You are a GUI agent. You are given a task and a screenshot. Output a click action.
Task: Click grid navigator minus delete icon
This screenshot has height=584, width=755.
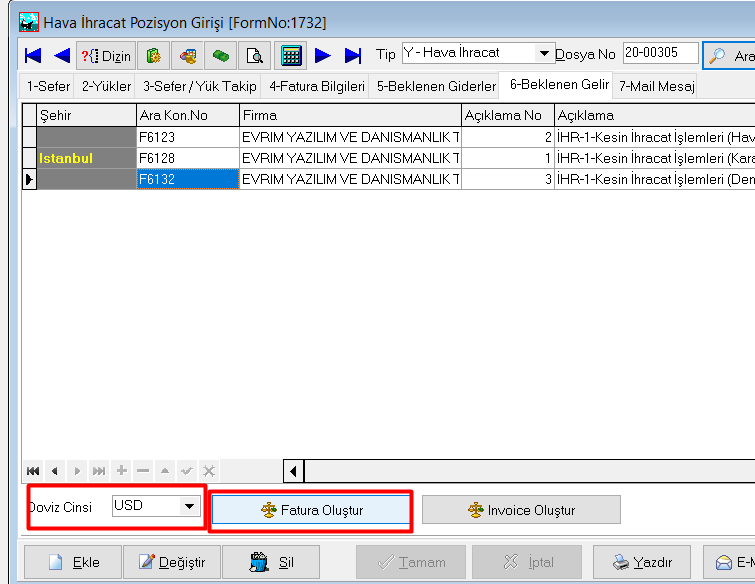[143, 471]
